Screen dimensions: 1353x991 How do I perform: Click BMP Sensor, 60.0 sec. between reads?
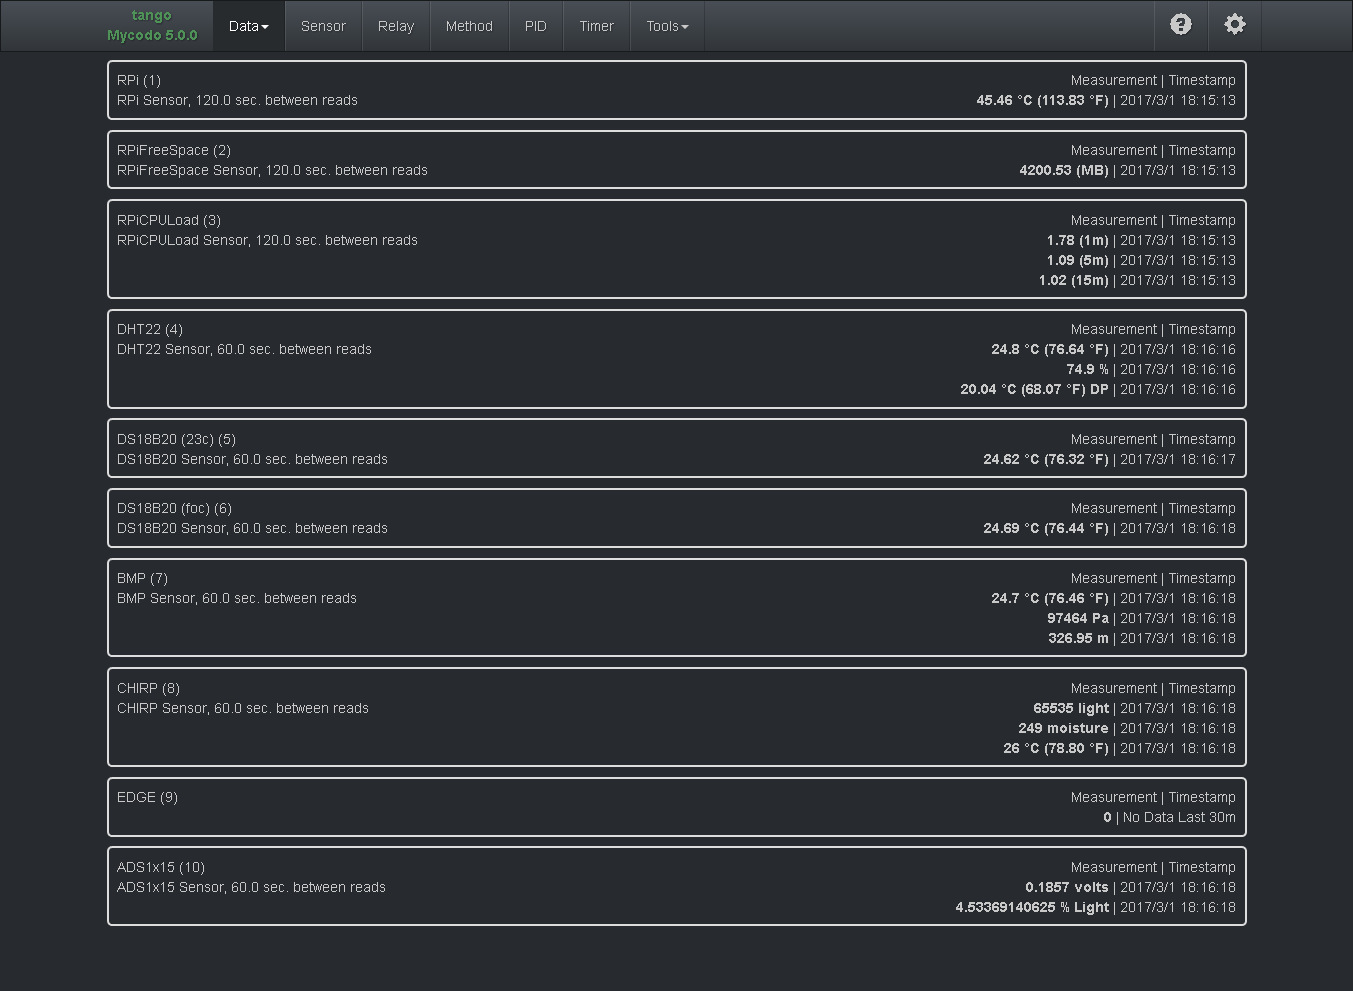coord(237,598)
